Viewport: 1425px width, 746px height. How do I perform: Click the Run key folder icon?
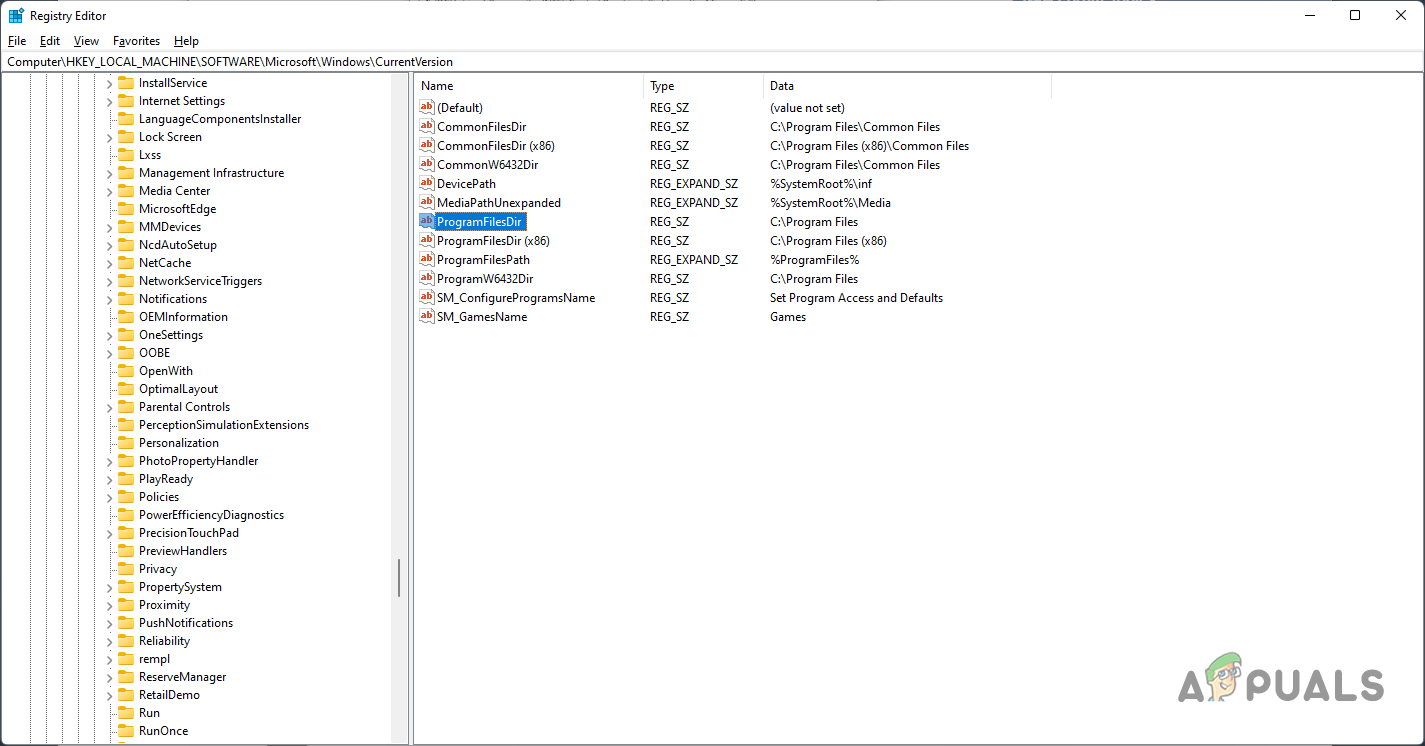[125, 713]
